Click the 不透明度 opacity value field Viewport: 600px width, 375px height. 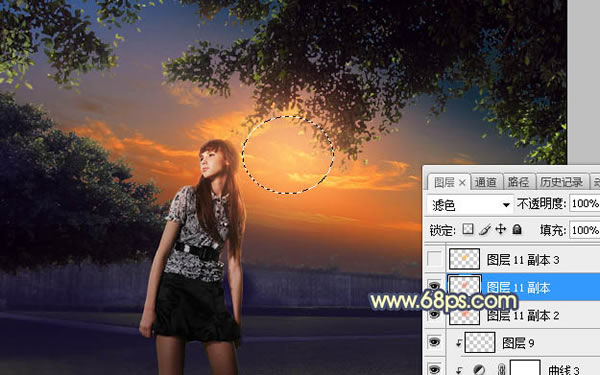click(584, 204)
